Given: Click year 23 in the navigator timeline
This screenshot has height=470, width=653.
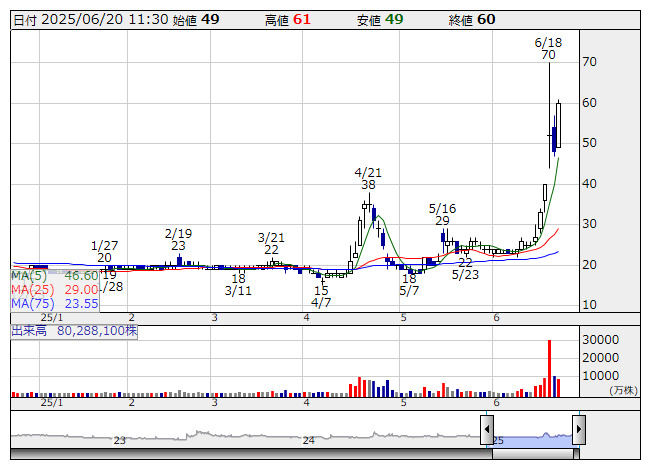Looking at the screenshot, I should (x=119, y=440).
